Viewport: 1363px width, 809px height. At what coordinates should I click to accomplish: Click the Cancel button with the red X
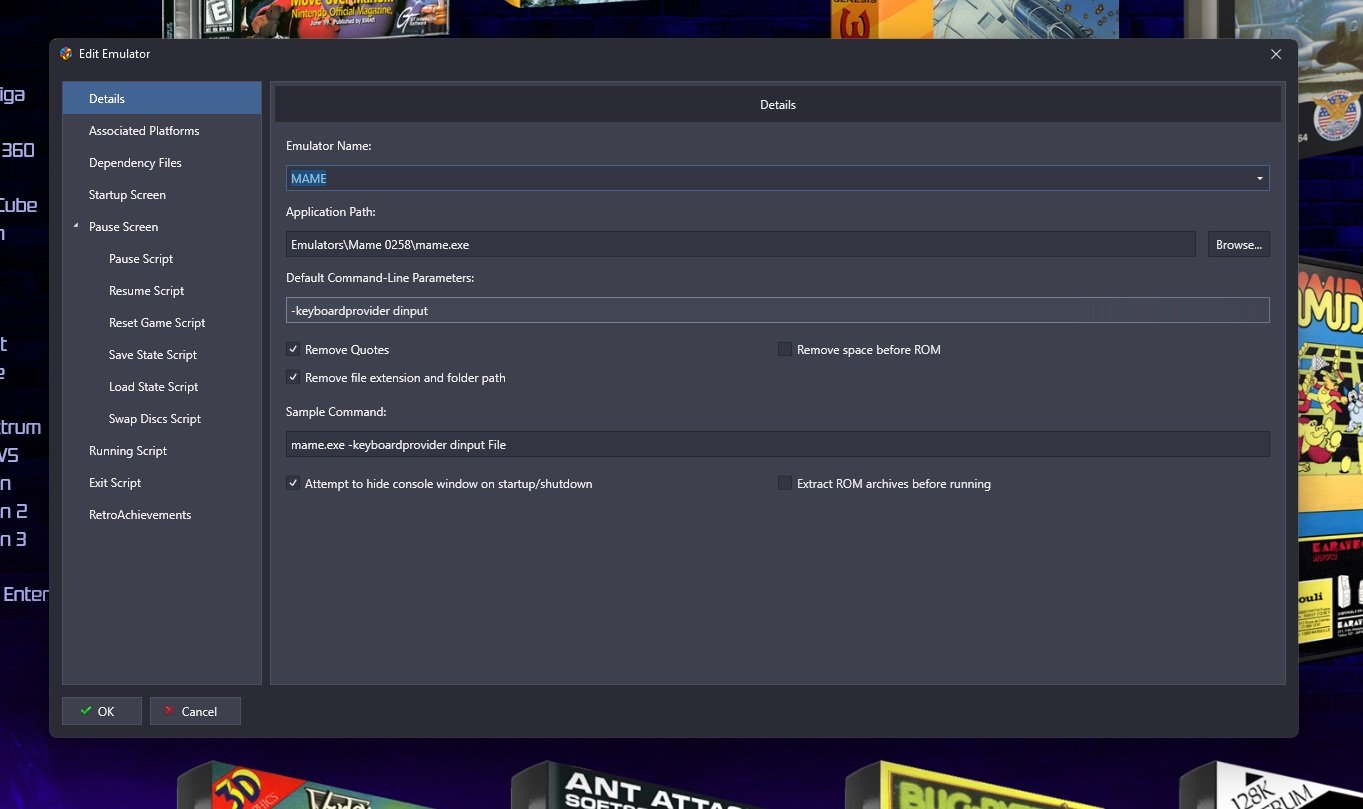pyautogui.click(x=195, y=711)
